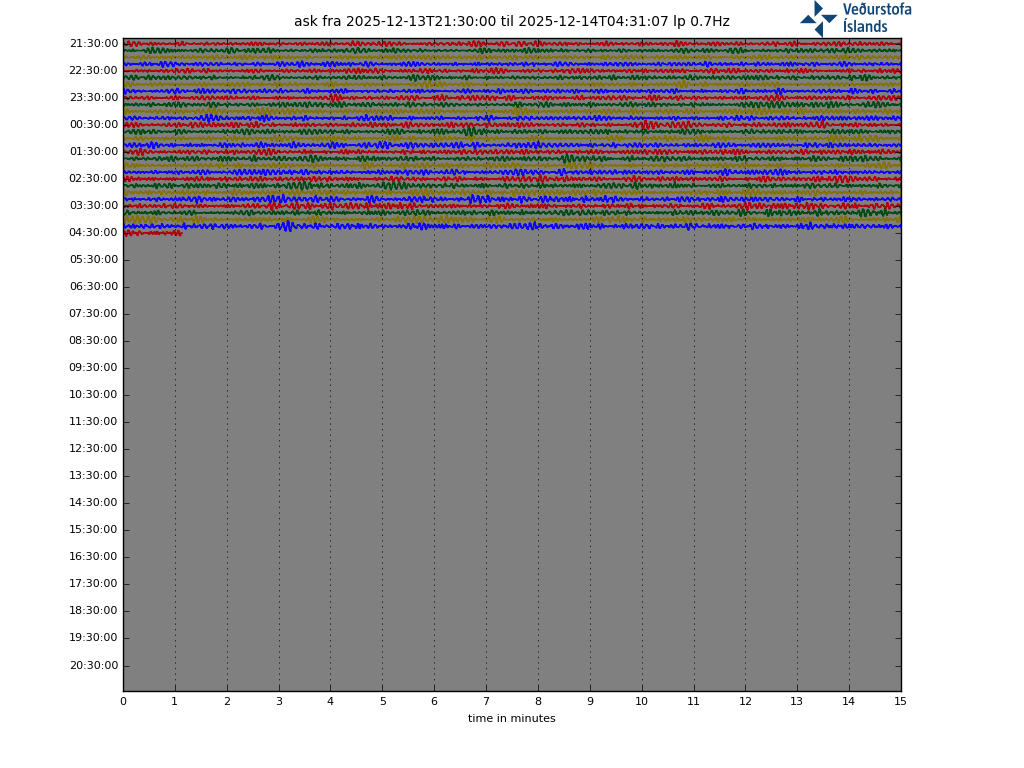Click the short red trace at 04:30:00
The image size is (1024, 768).
pos(152,233)
